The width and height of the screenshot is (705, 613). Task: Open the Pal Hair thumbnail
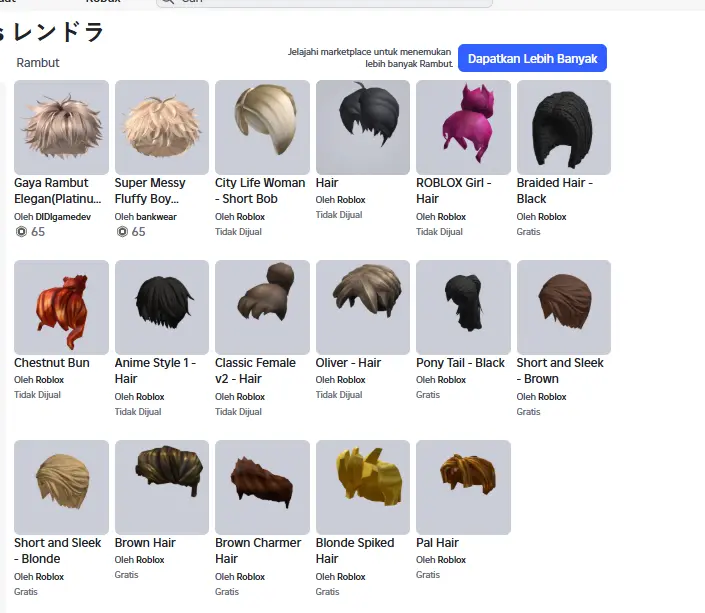point(463,487)
